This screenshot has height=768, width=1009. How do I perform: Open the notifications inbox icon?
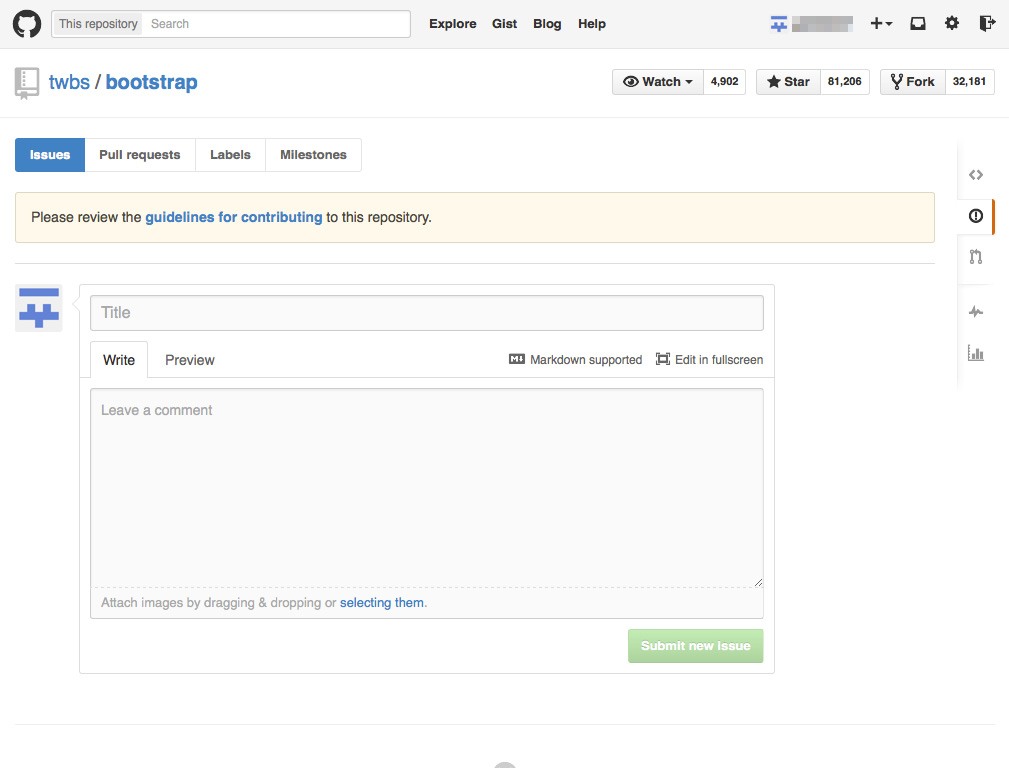coord(918,24)
